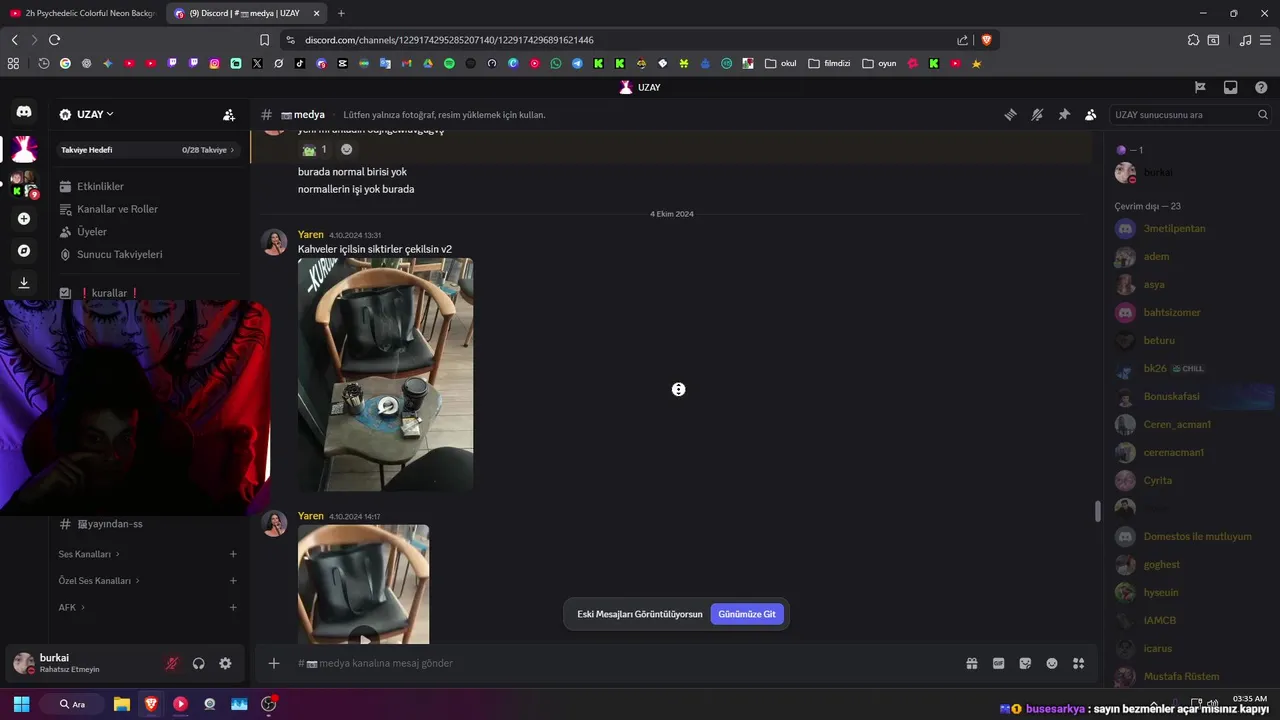The width and height of the screenshot is (1280, 720).
Task: Open filmdizi bookmarks folder
Action: tap(829, 63)
